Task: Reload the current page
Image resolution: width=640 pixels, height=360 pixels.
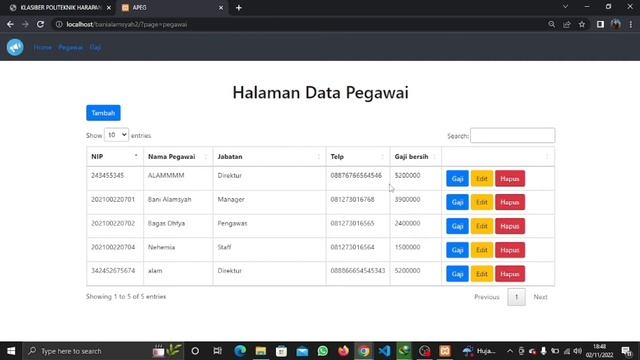Action: point(40,24)
